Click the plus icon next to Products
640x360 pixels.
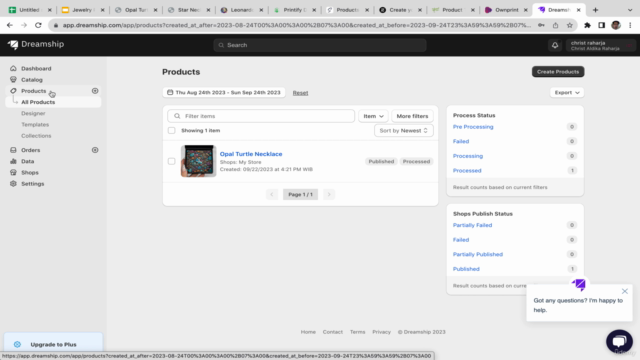95,91
